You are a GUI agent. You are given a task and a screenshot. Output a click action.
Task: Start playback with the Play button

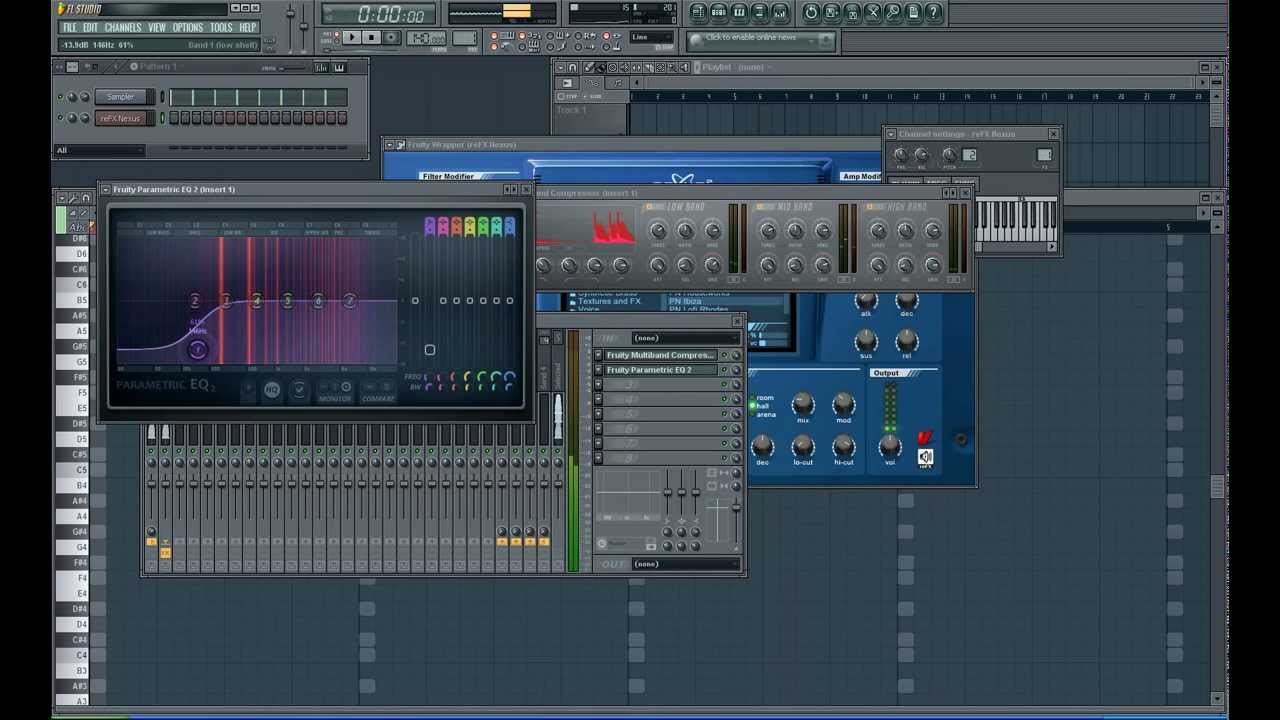(x=351, y=38)
